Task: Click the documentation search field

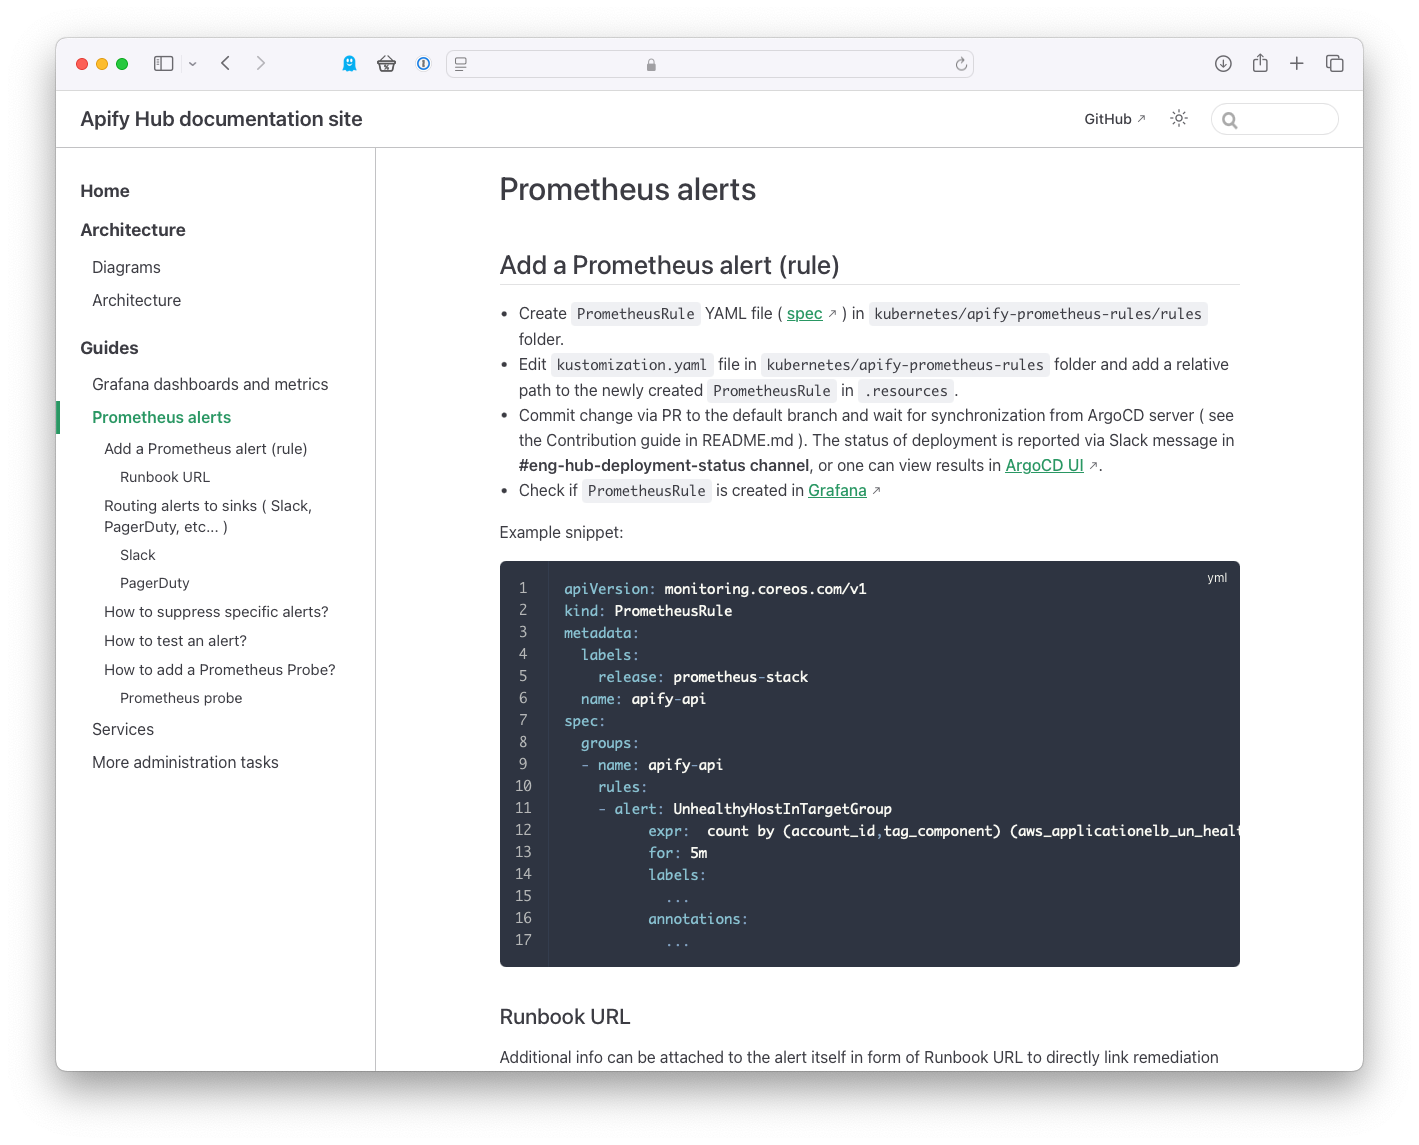Action: point(1275,119)
